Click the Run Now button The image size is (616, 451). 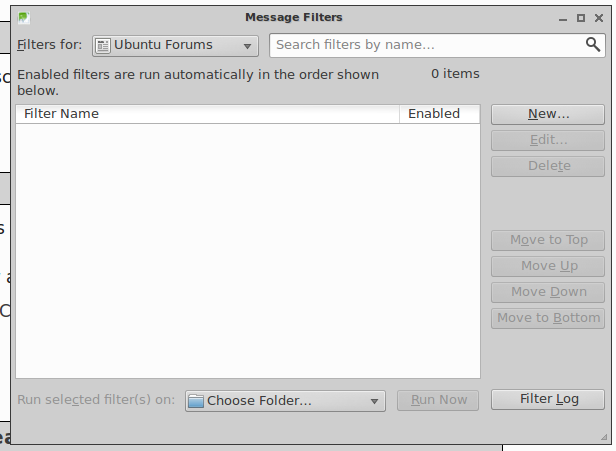click(x=438, y=400)
